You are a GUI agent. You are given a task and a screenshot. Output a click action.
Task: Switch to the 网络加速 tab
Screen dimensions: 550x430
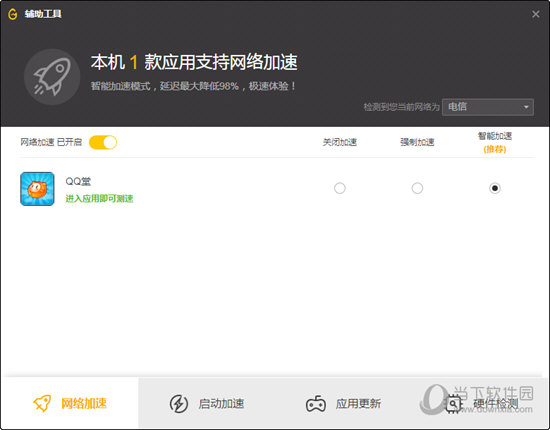pyautogui.click(x=70, y=403)
